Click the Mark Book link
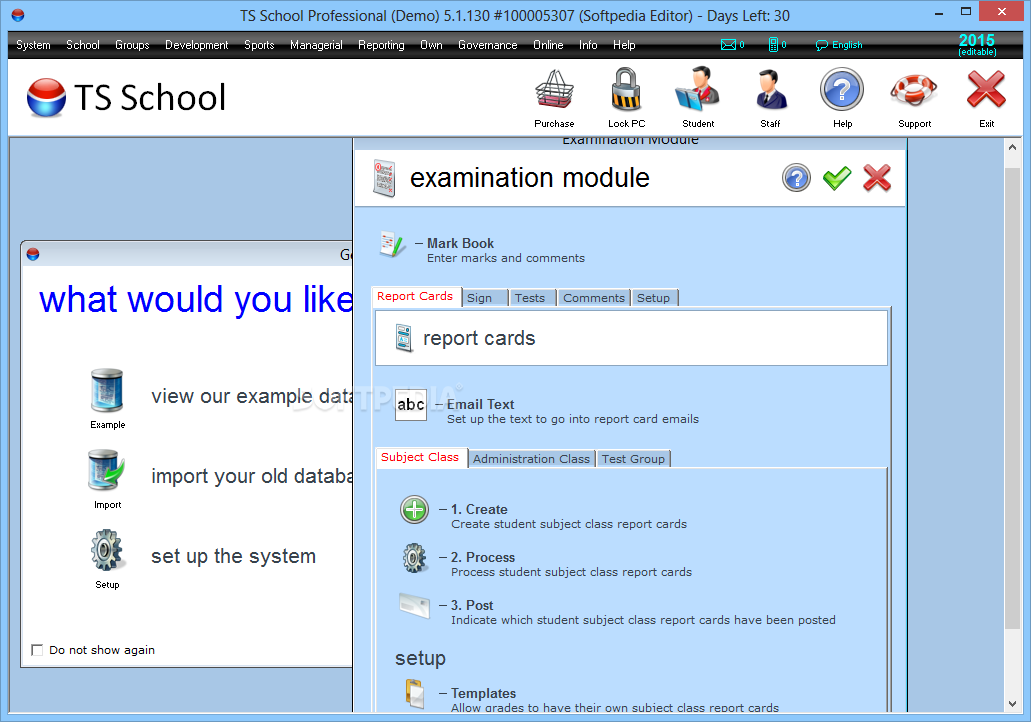Image resolution: width=1031 pixels, height=722 pixels. tap(460, 243)
